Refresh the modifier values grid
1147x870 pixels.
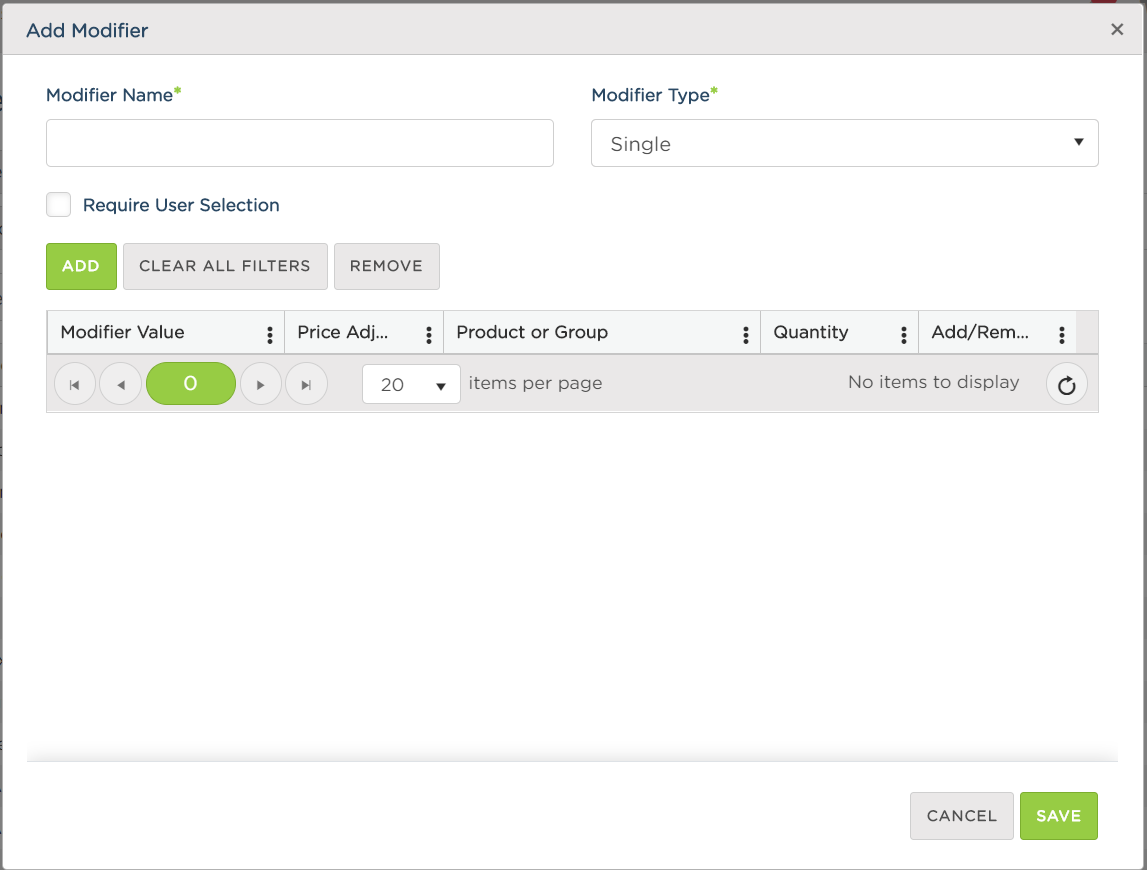[x=1066, y=385]
